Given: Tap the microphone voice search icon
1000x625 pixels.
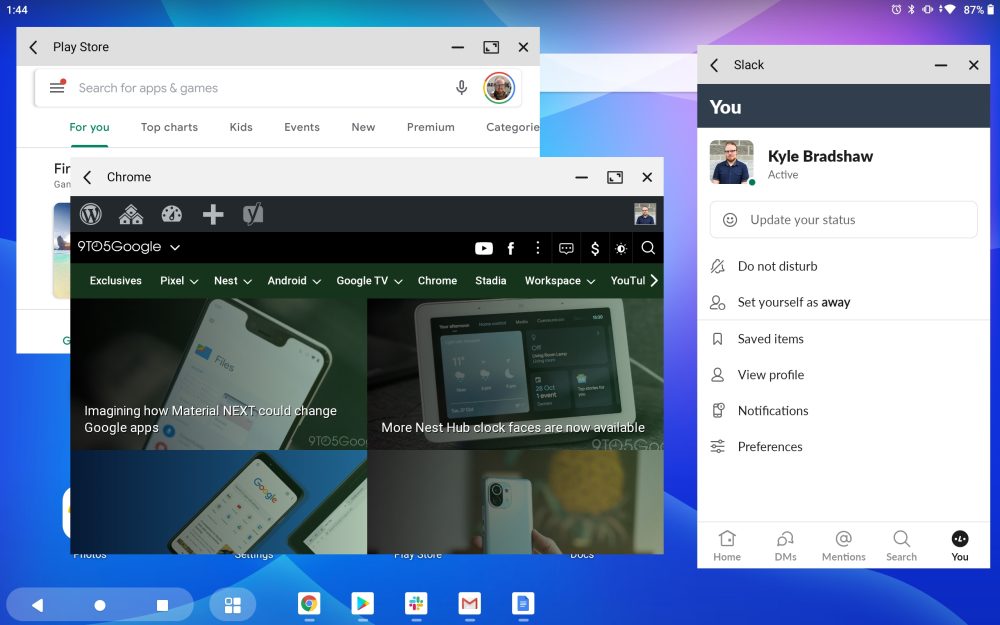Looking at the screenshot, I should (461, 88).
